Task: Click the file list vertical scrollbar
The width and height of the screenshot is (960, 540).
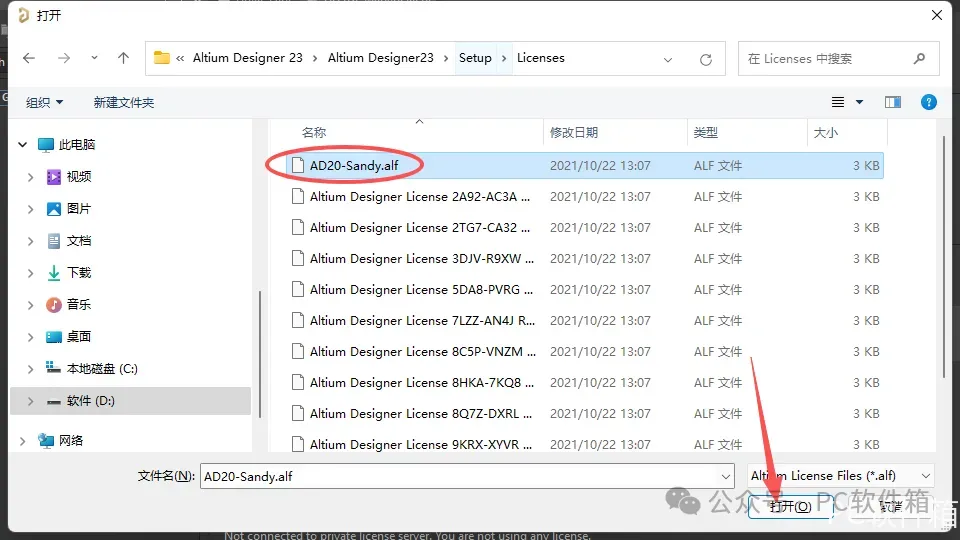Action: 943,257
